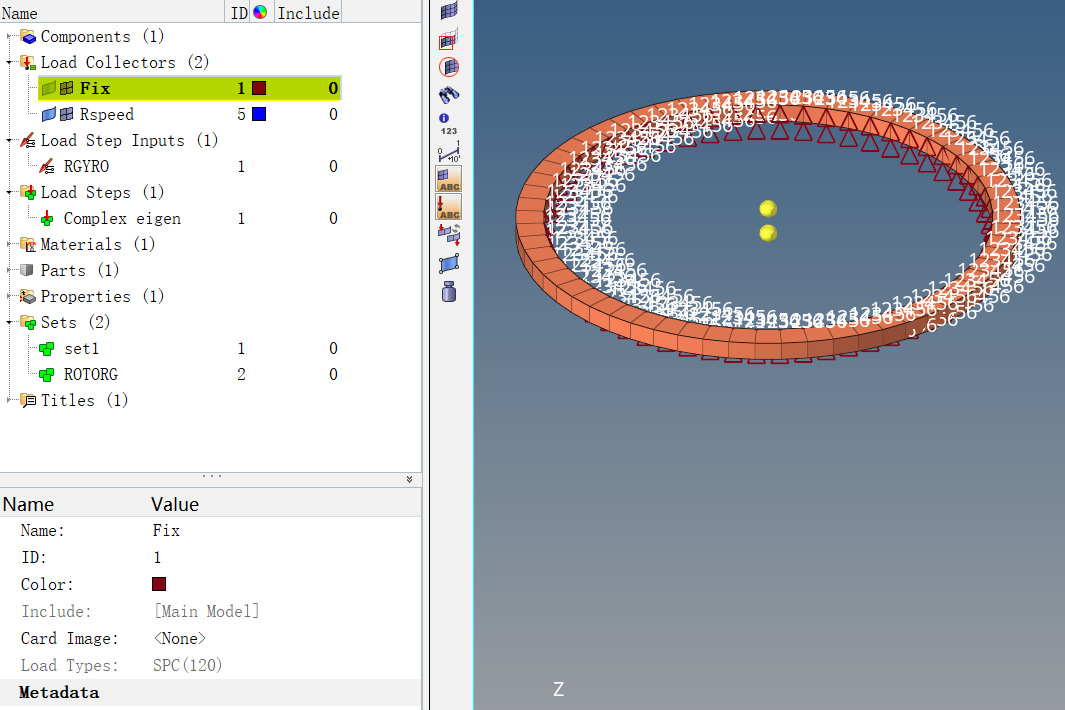Image resolution: width=1065 pixels, height=710 pixels.
Task: Collapse the Load Collectors folder
Action: [10, 63]
